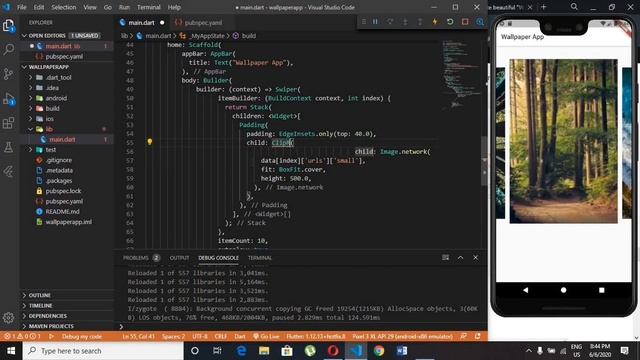The width and height of the screenshot is (640, 360).
Task: Click Step Out in debug toolbar
Action: tap(420, 22)
